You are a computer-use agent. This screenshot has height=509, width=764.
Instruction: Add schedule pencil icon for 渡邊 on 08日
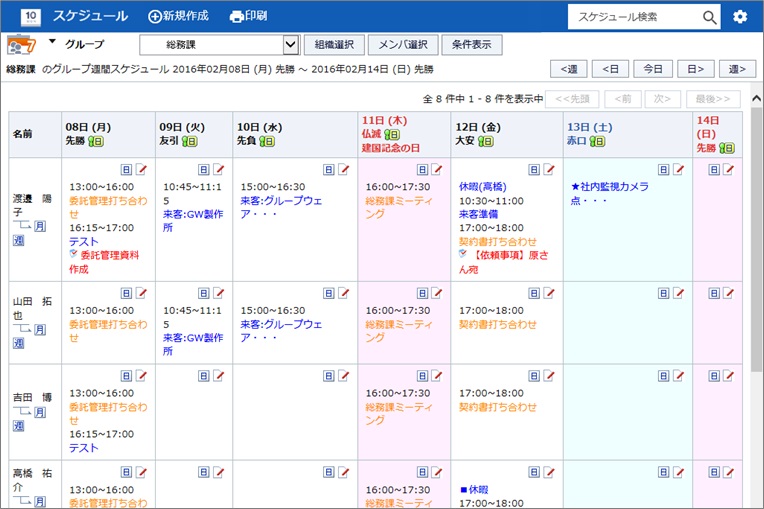[141, 170]
